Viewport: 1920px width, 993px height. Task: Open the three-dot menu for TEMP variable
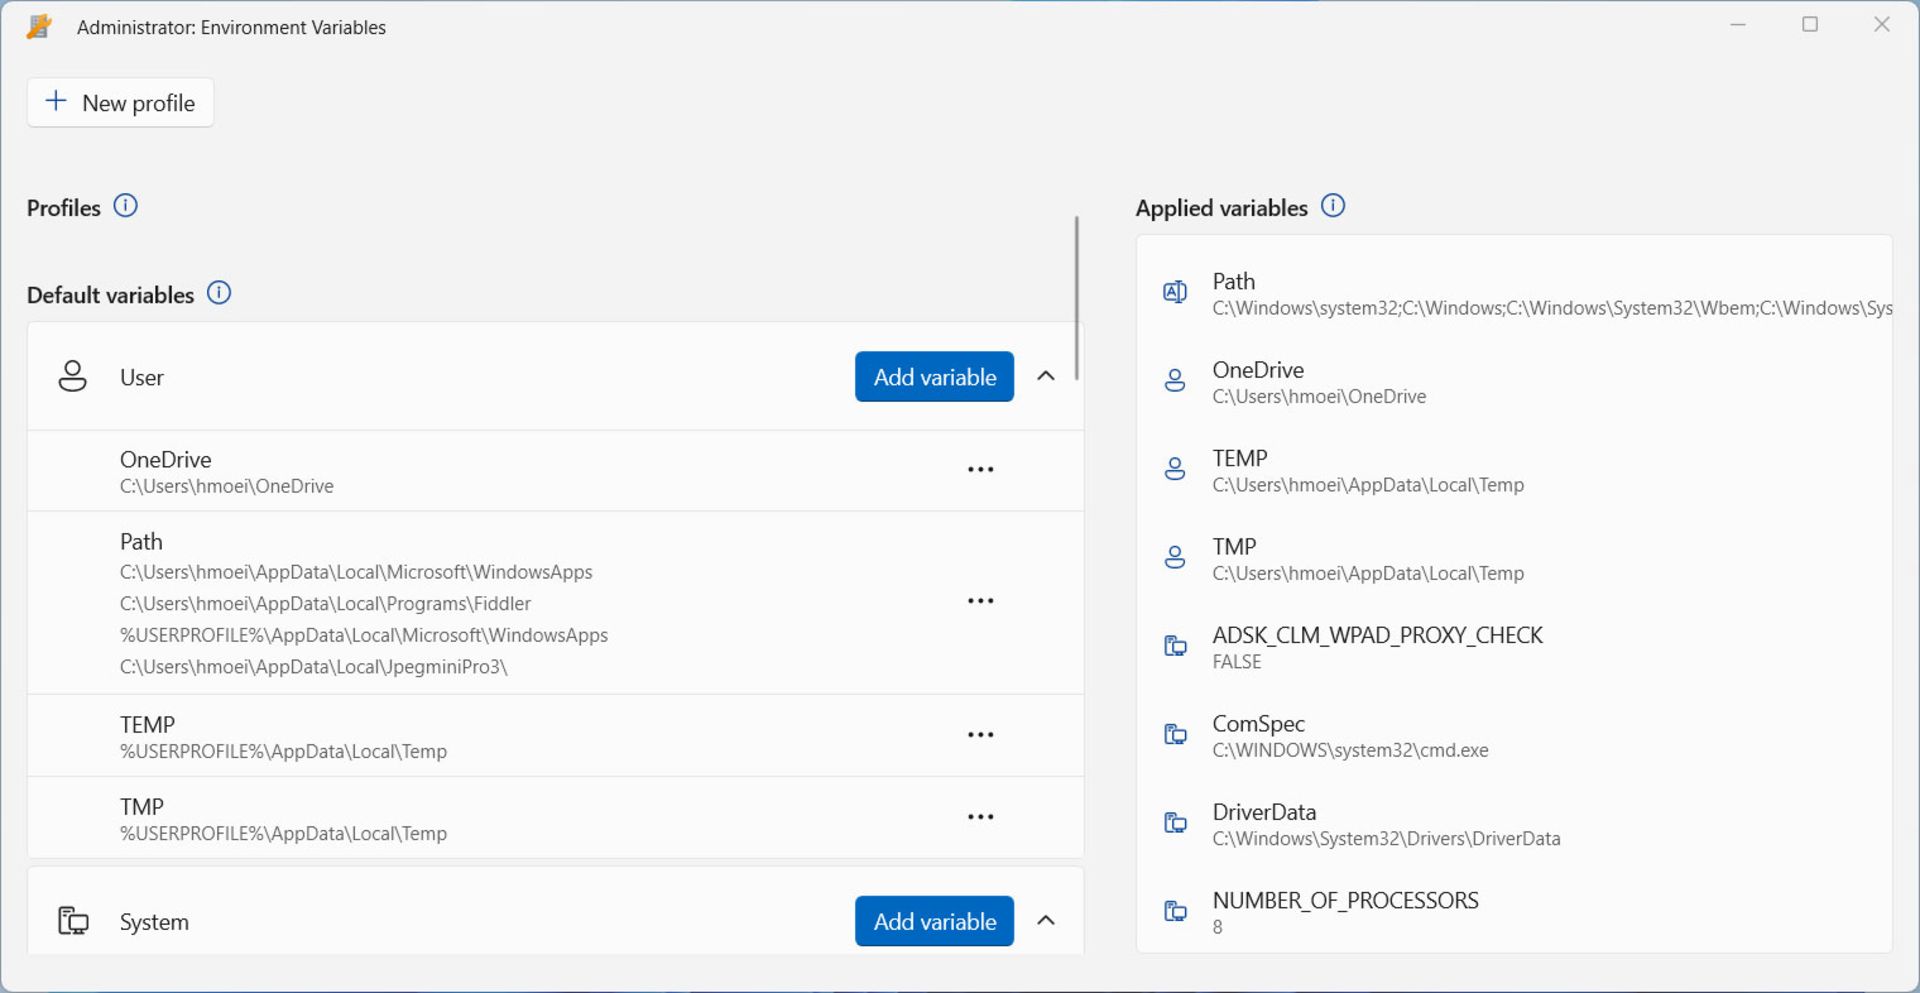click(980, 735)
